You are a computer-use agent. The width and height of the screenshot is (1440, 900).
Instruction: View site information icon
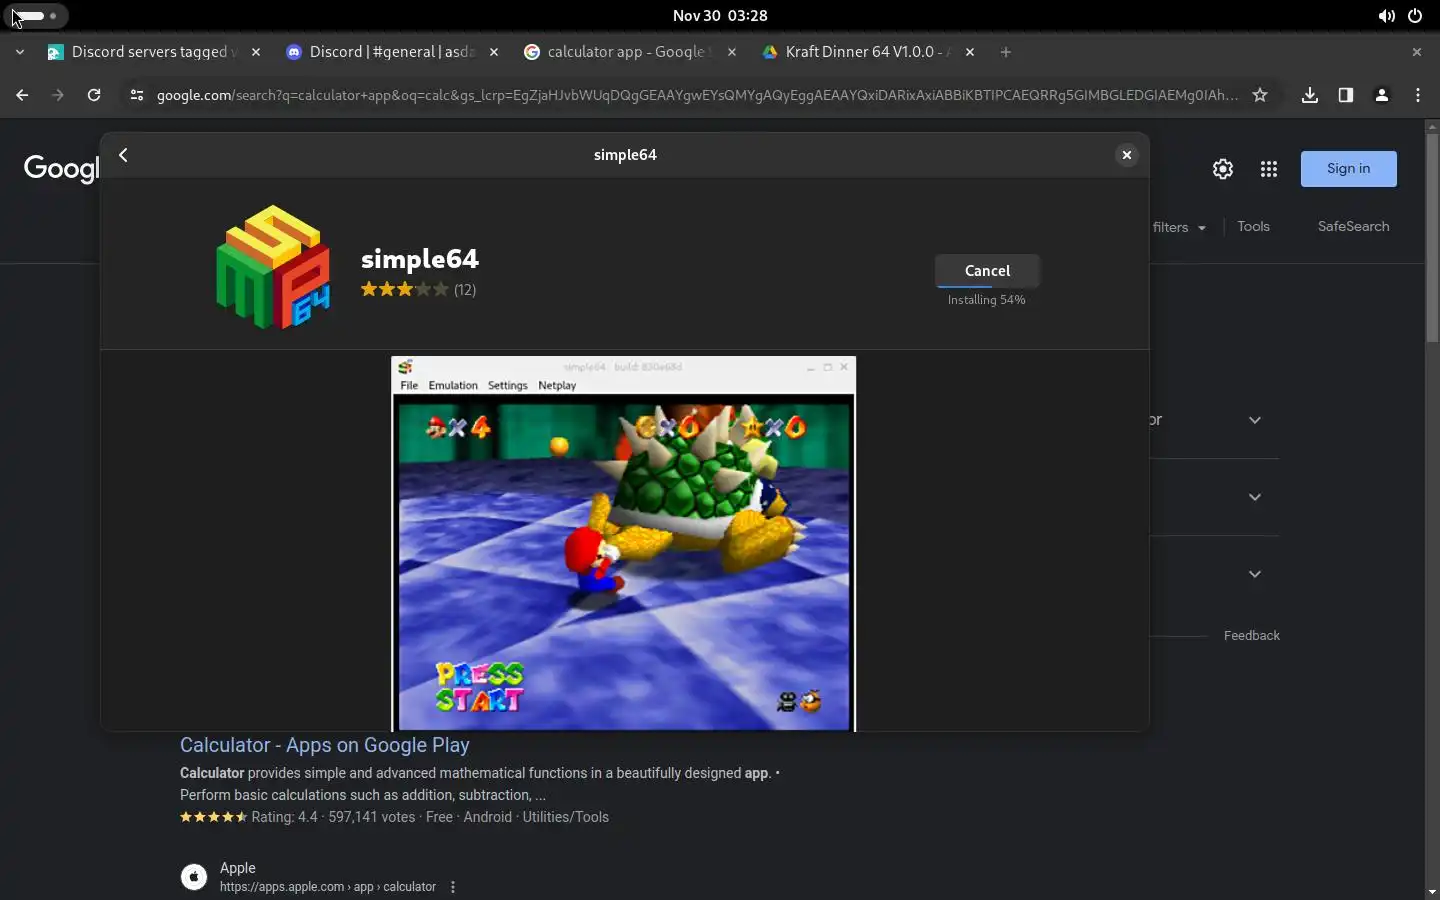[x=137, y=95]
